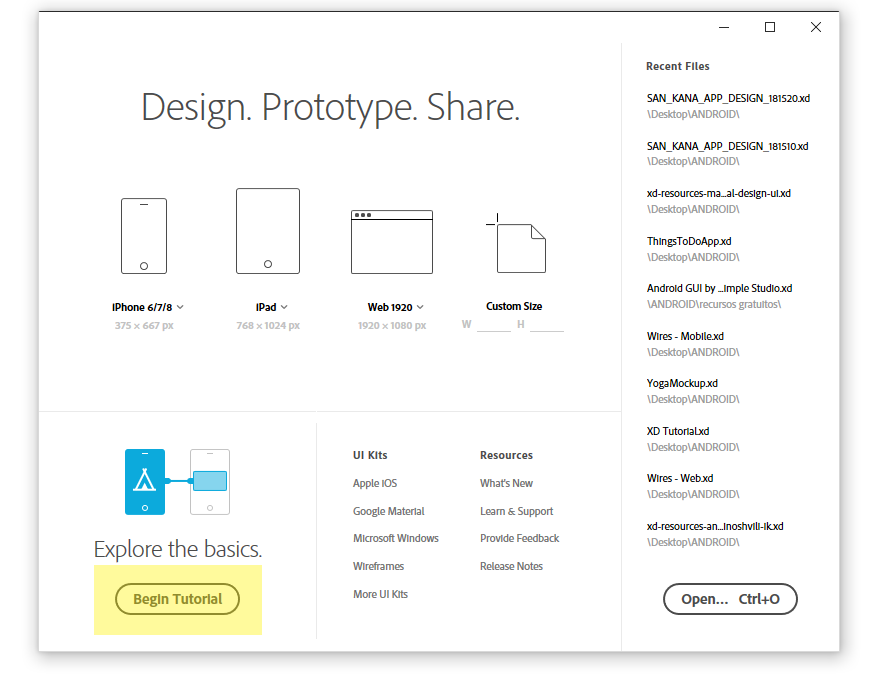Select the iPad artboard preset icon

[x=267, y=231]
